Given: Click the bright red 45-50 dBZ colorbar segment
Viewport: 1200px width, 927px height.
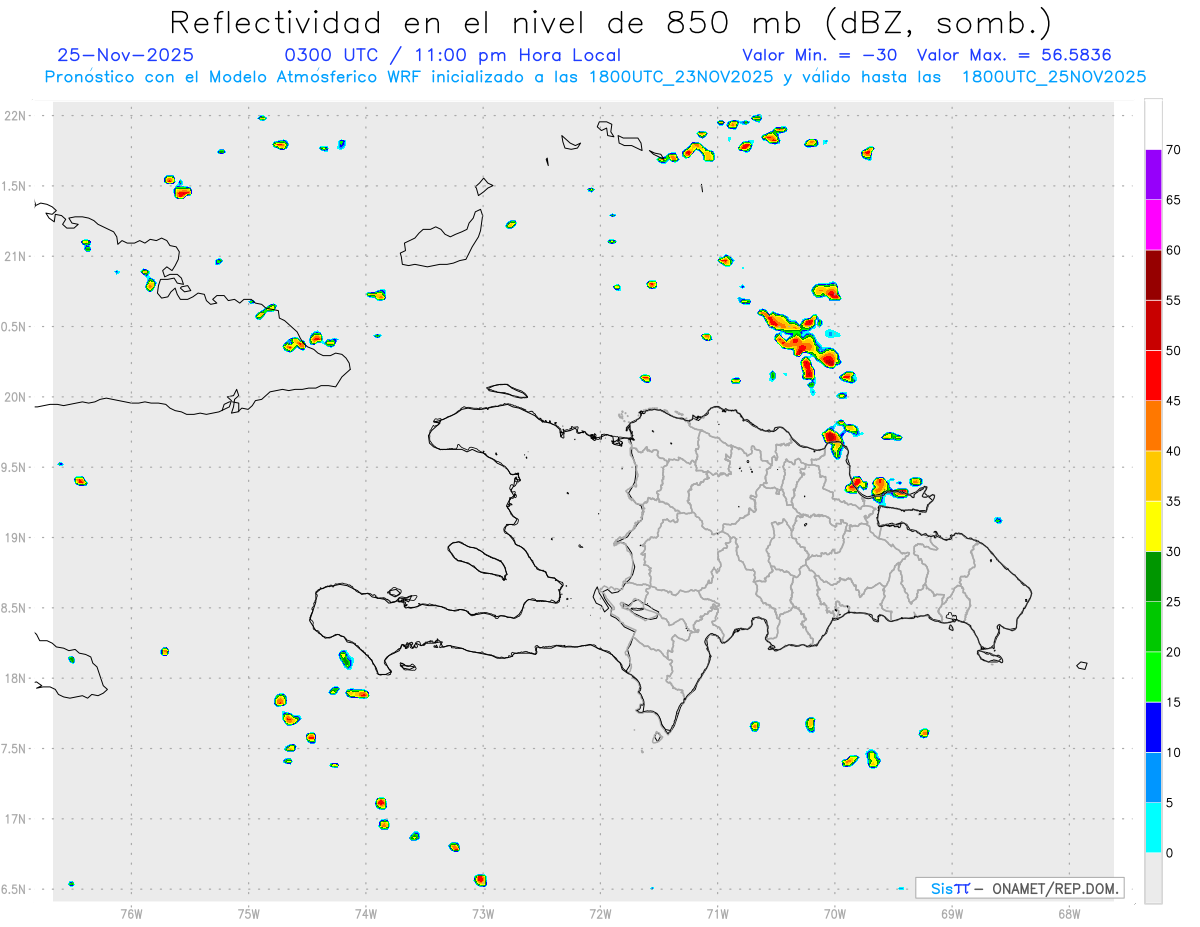Looking at the screenshot, I should (x=1153, y=375).
